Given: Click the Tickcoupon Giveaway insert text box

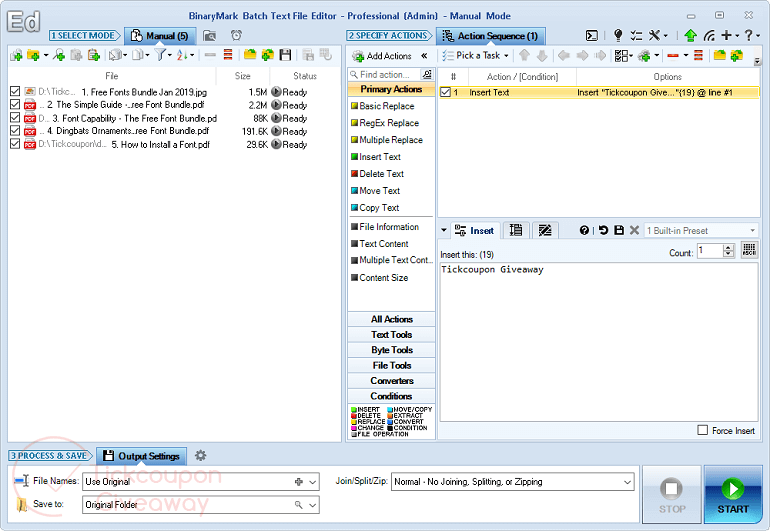Looking at the screenshot, I should [599, 342].
